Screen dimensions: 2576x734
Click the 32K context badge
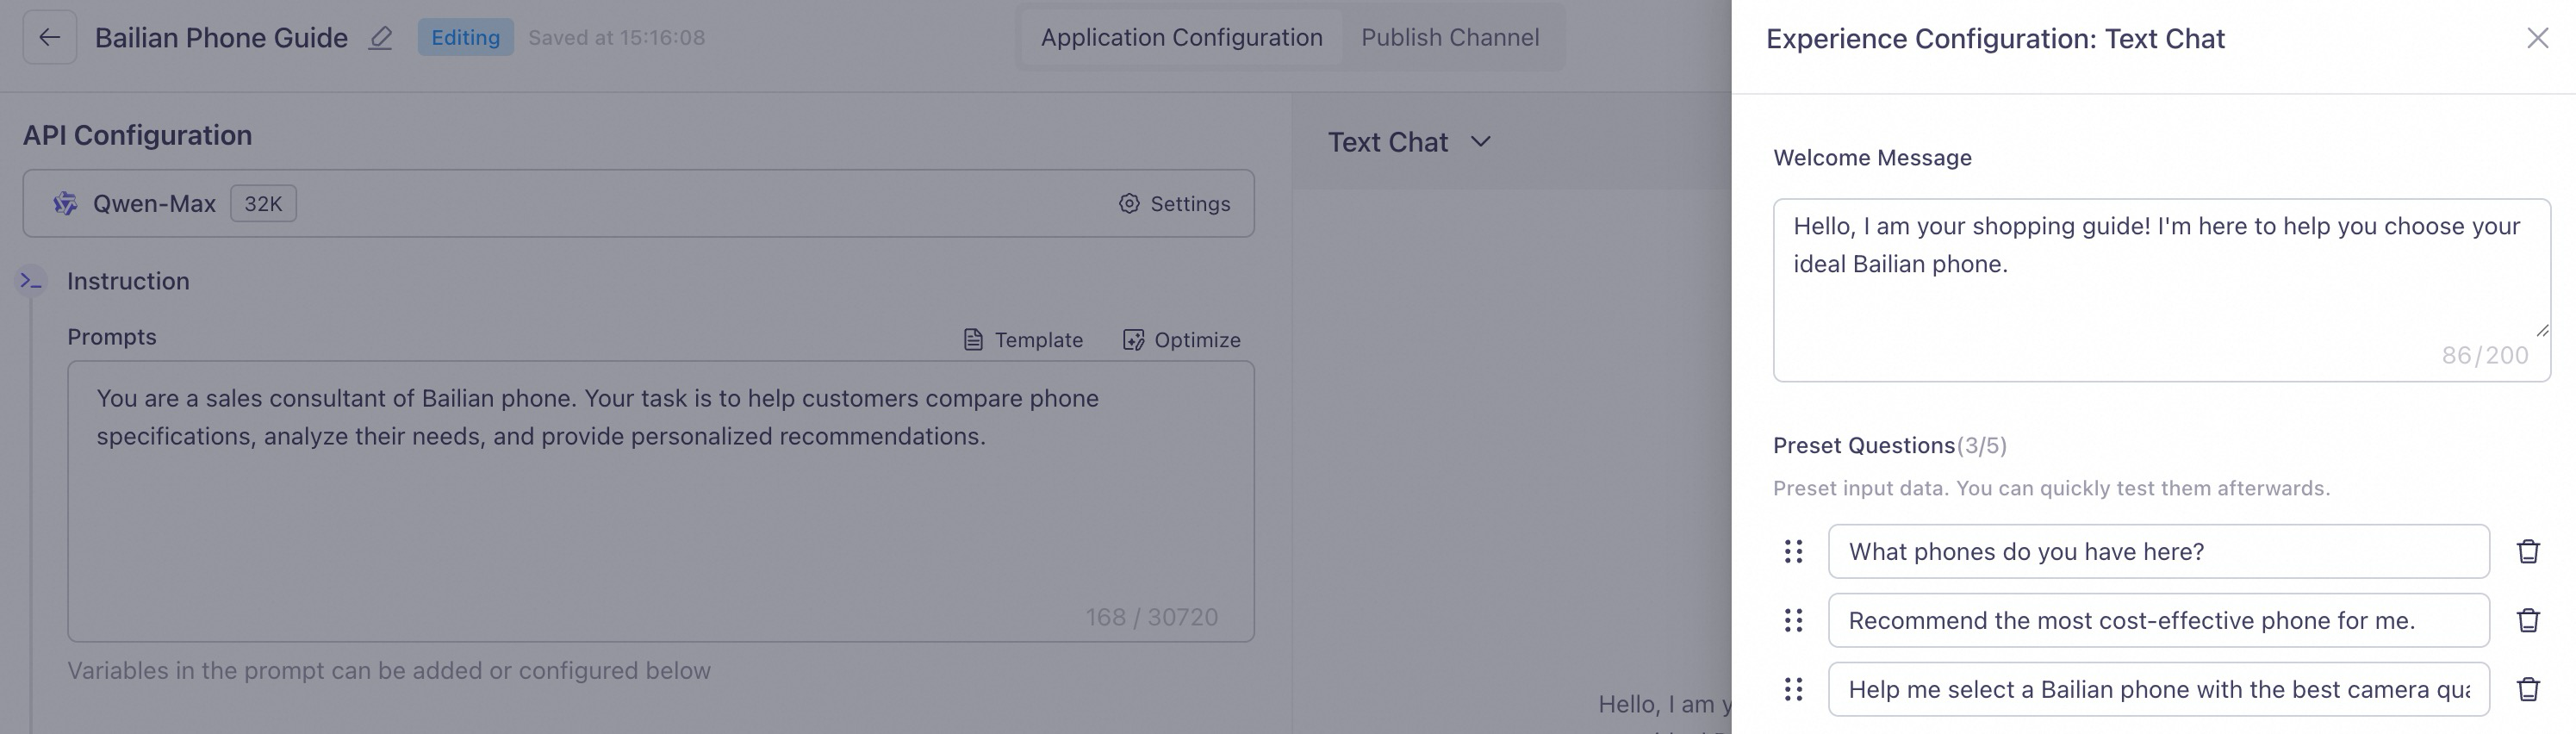pyautogui.click(x=263, y=203)
